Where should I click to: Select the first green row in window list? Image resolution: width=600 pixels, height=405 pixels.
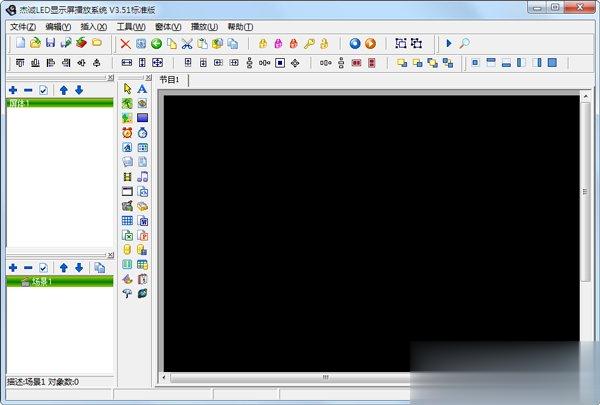coord(60,103)
